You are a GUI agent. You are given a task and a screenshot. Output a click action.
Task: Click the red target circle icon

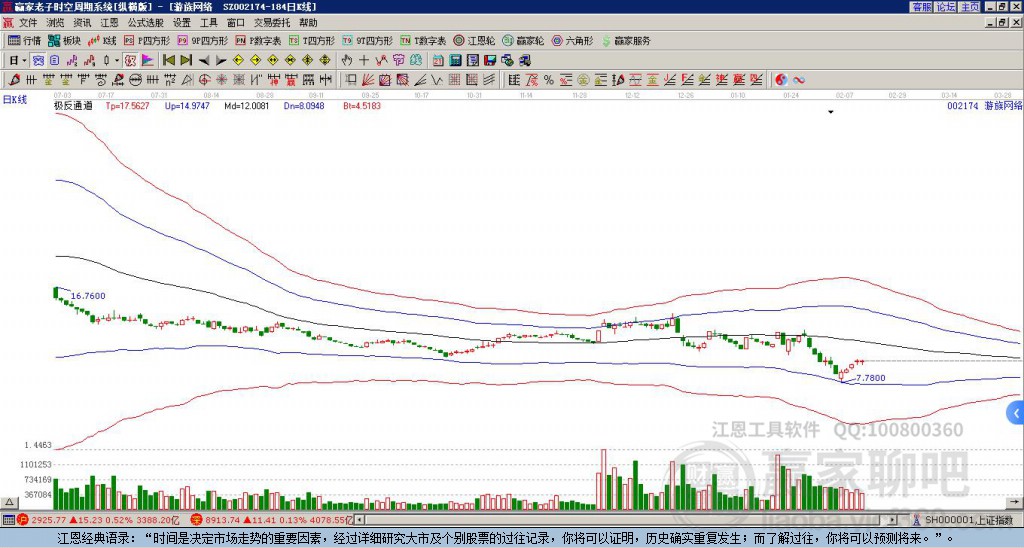tap(204, 80)
